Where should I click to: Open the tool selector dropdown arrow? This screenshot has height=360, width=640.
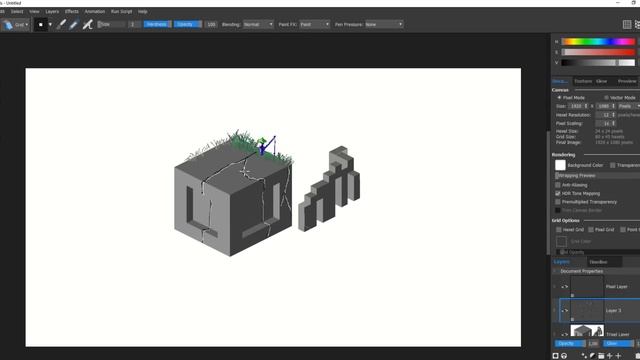pyautogui.click(x=27, y=24)
